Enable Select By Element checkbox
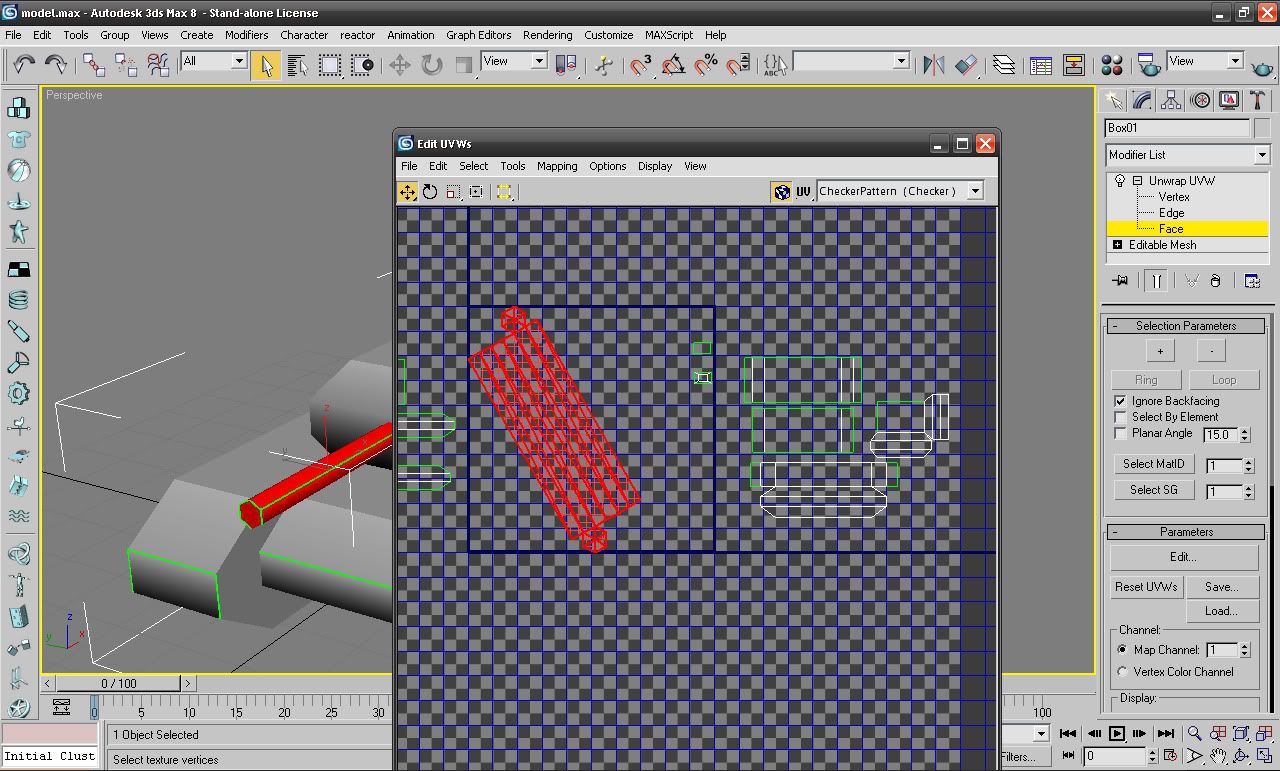Viewport: 1280px width, 771px height. pyautogui.click(x=1120, y=417)
